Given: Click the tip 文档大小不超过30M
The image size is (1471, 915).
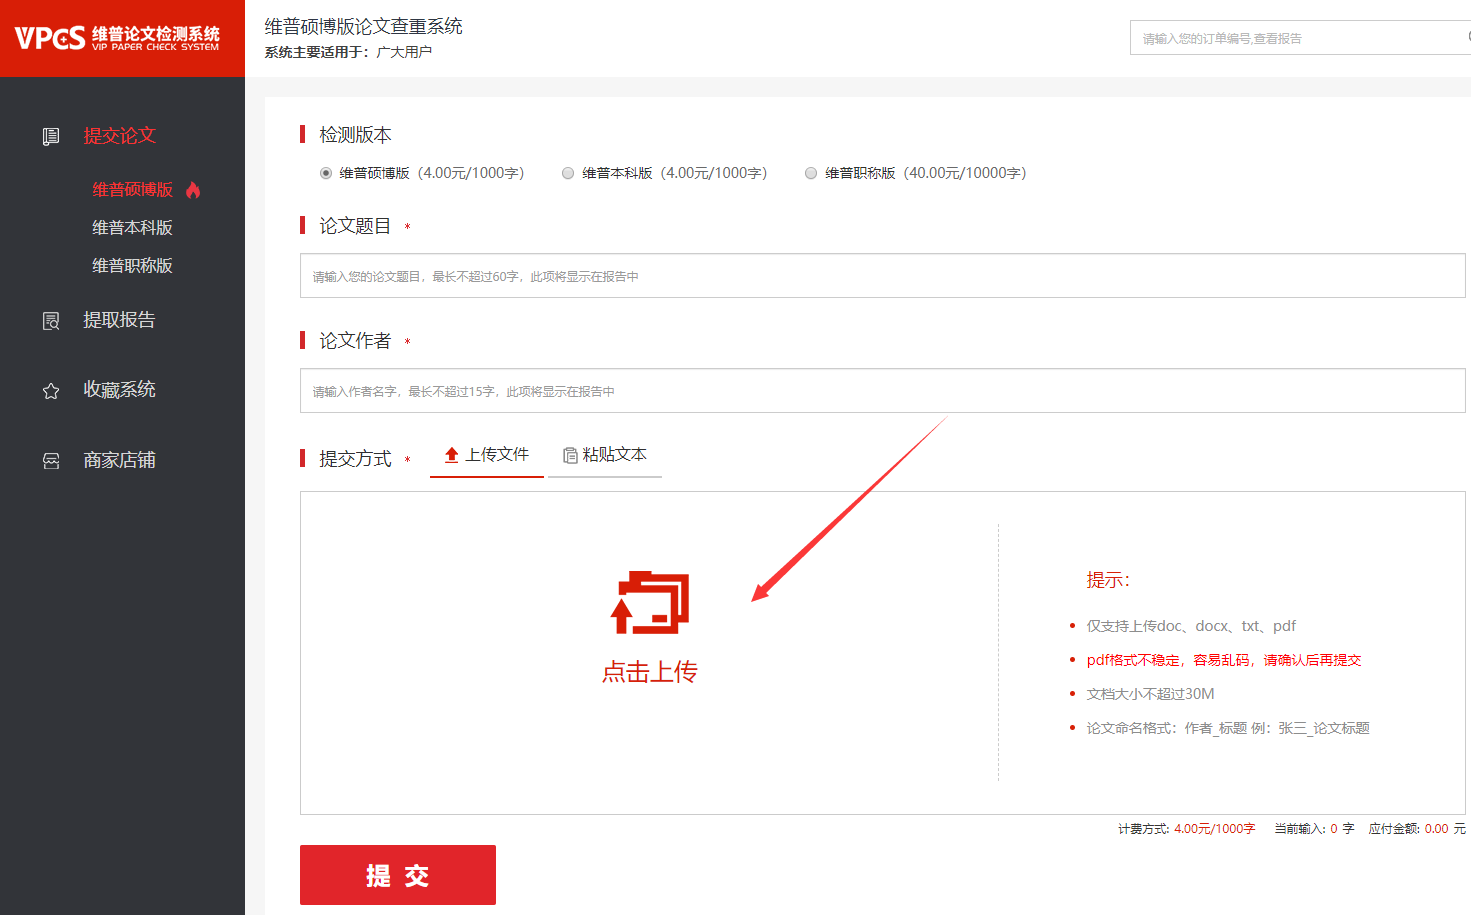Looking at the screenshot, I should 1151,694.
